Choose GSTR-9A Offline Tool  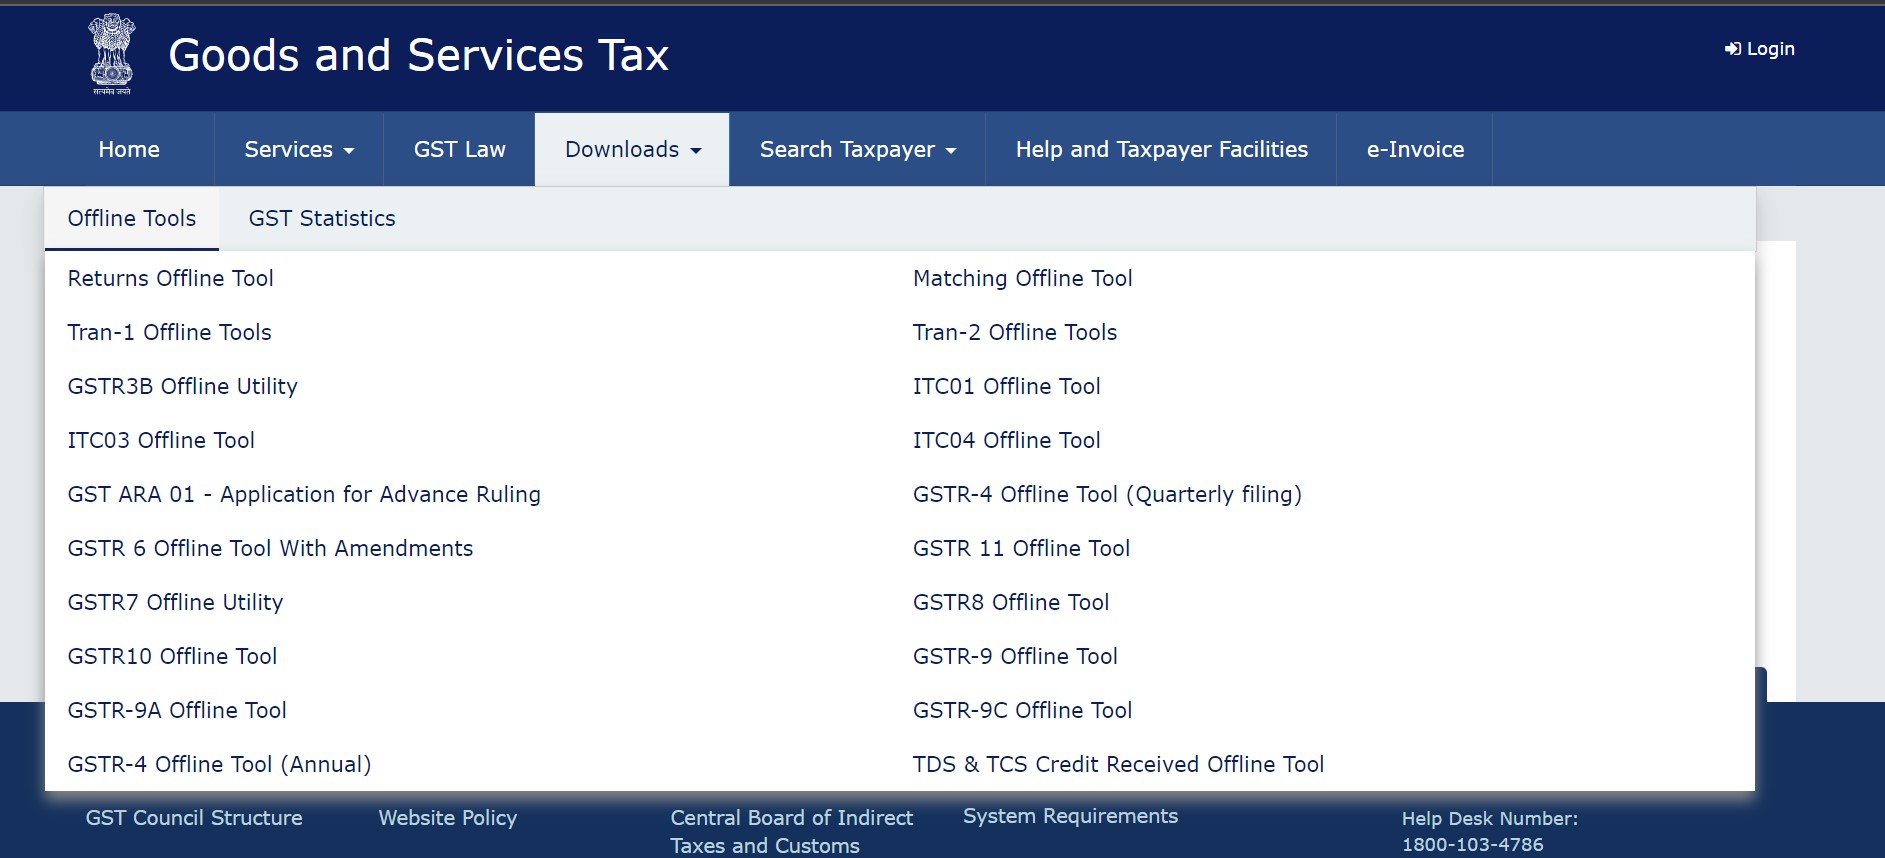tap(177, 710)
